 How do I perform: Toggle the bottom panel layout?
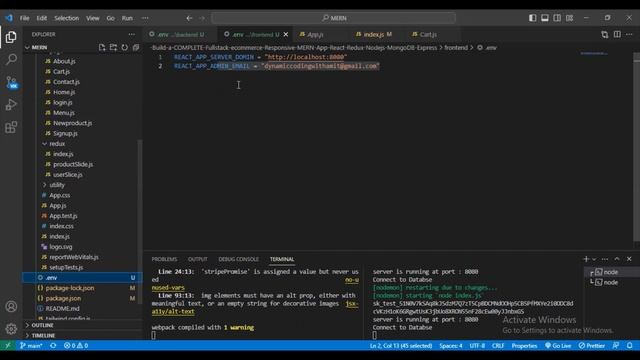pyautogui.click(x=545, y=18)
